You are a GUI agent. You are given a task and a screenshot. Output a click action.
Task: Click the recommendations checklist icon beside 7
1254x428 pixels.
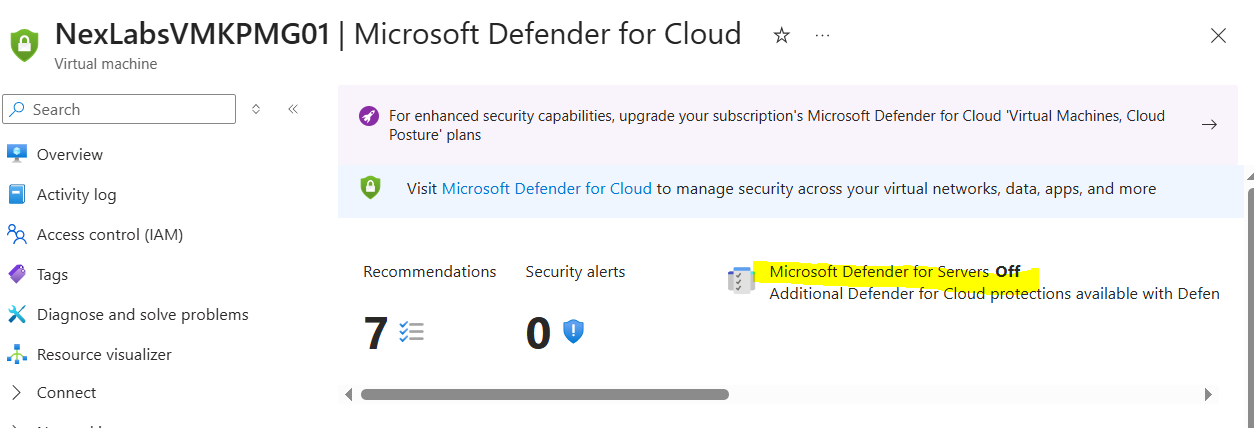click(411, 332)
